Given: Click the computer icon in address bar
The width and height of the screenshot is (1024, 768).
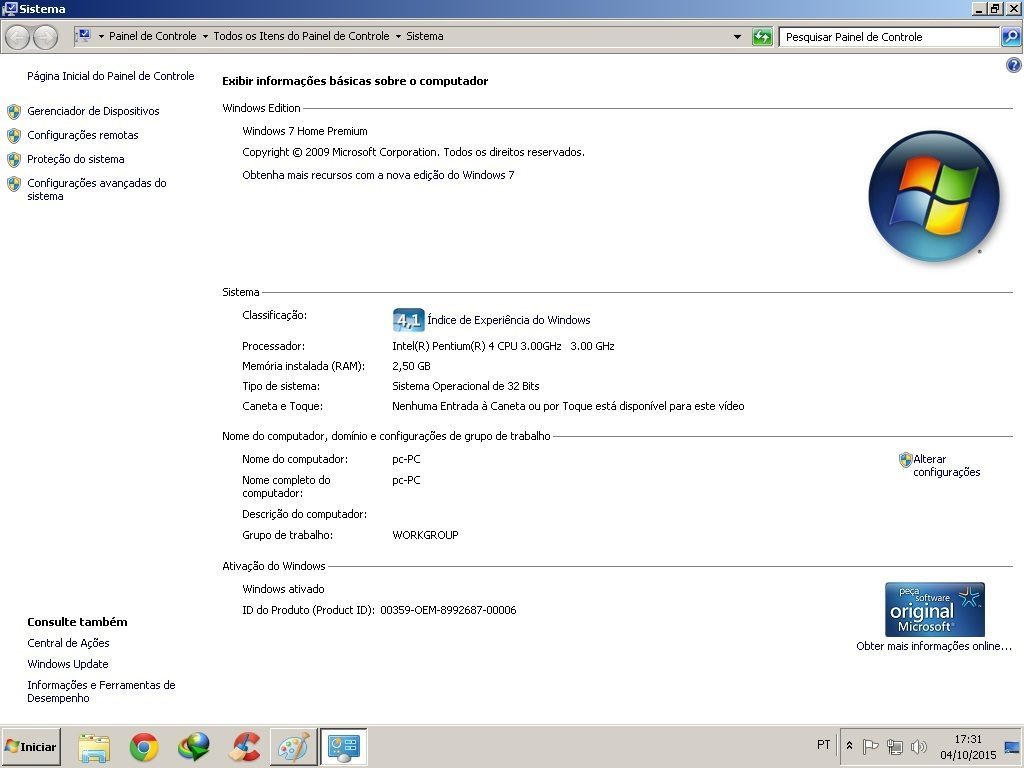Looking at the screenshot, I should click(x=83, y=36).
